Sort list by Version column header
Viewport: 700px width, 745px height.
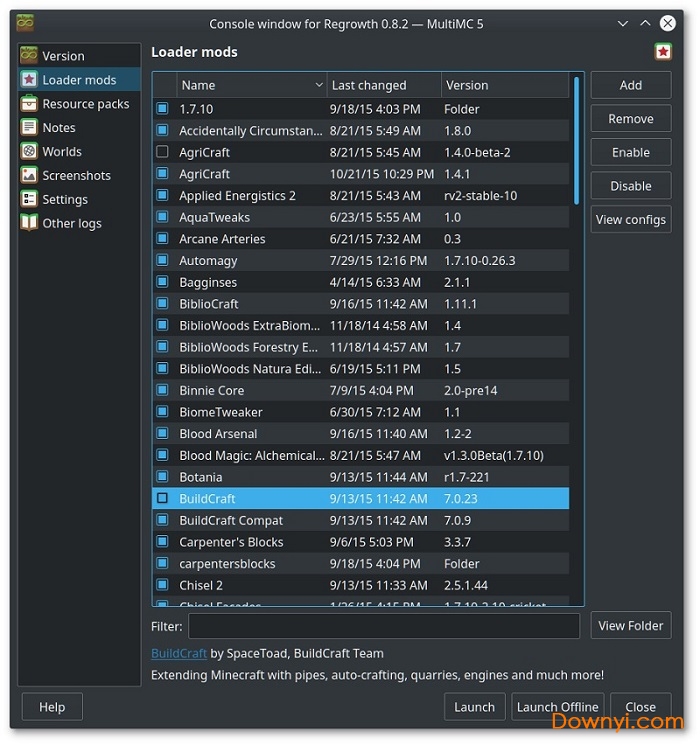click(x=500, y=86)
